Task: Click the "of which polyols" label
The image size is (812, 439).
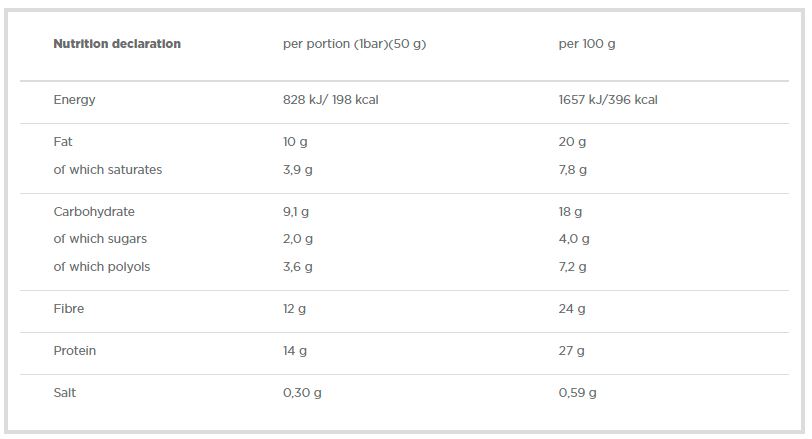Action: point(101,267)
